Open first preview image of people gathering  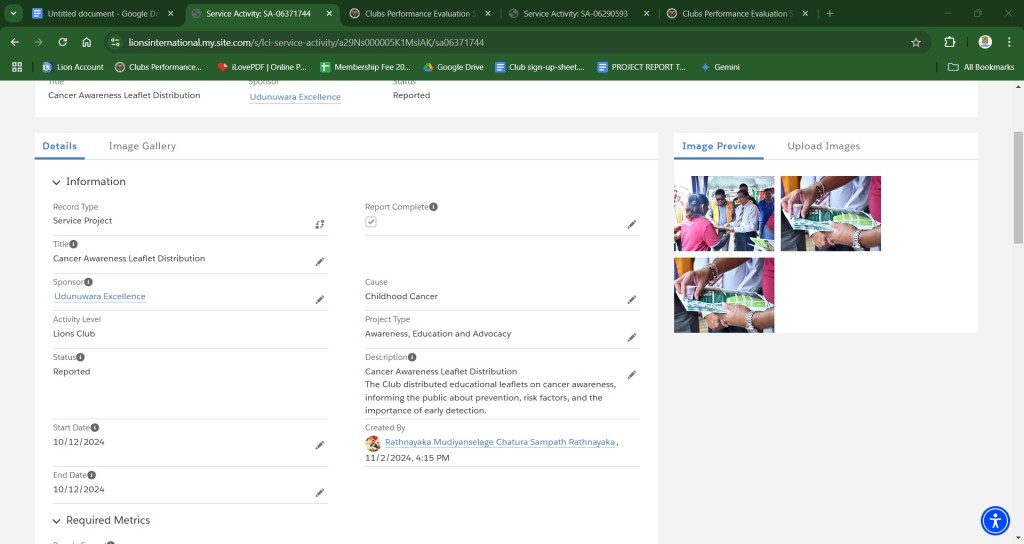(724, 214)
